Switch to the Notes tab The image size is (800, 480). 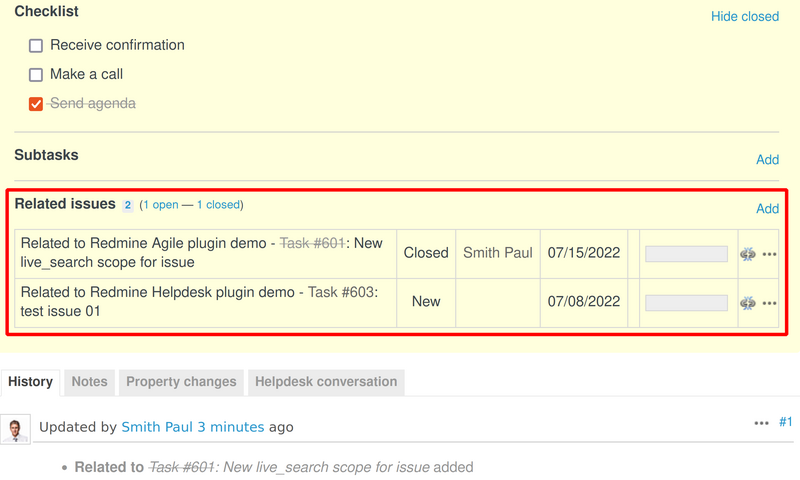tap(89, 382)
